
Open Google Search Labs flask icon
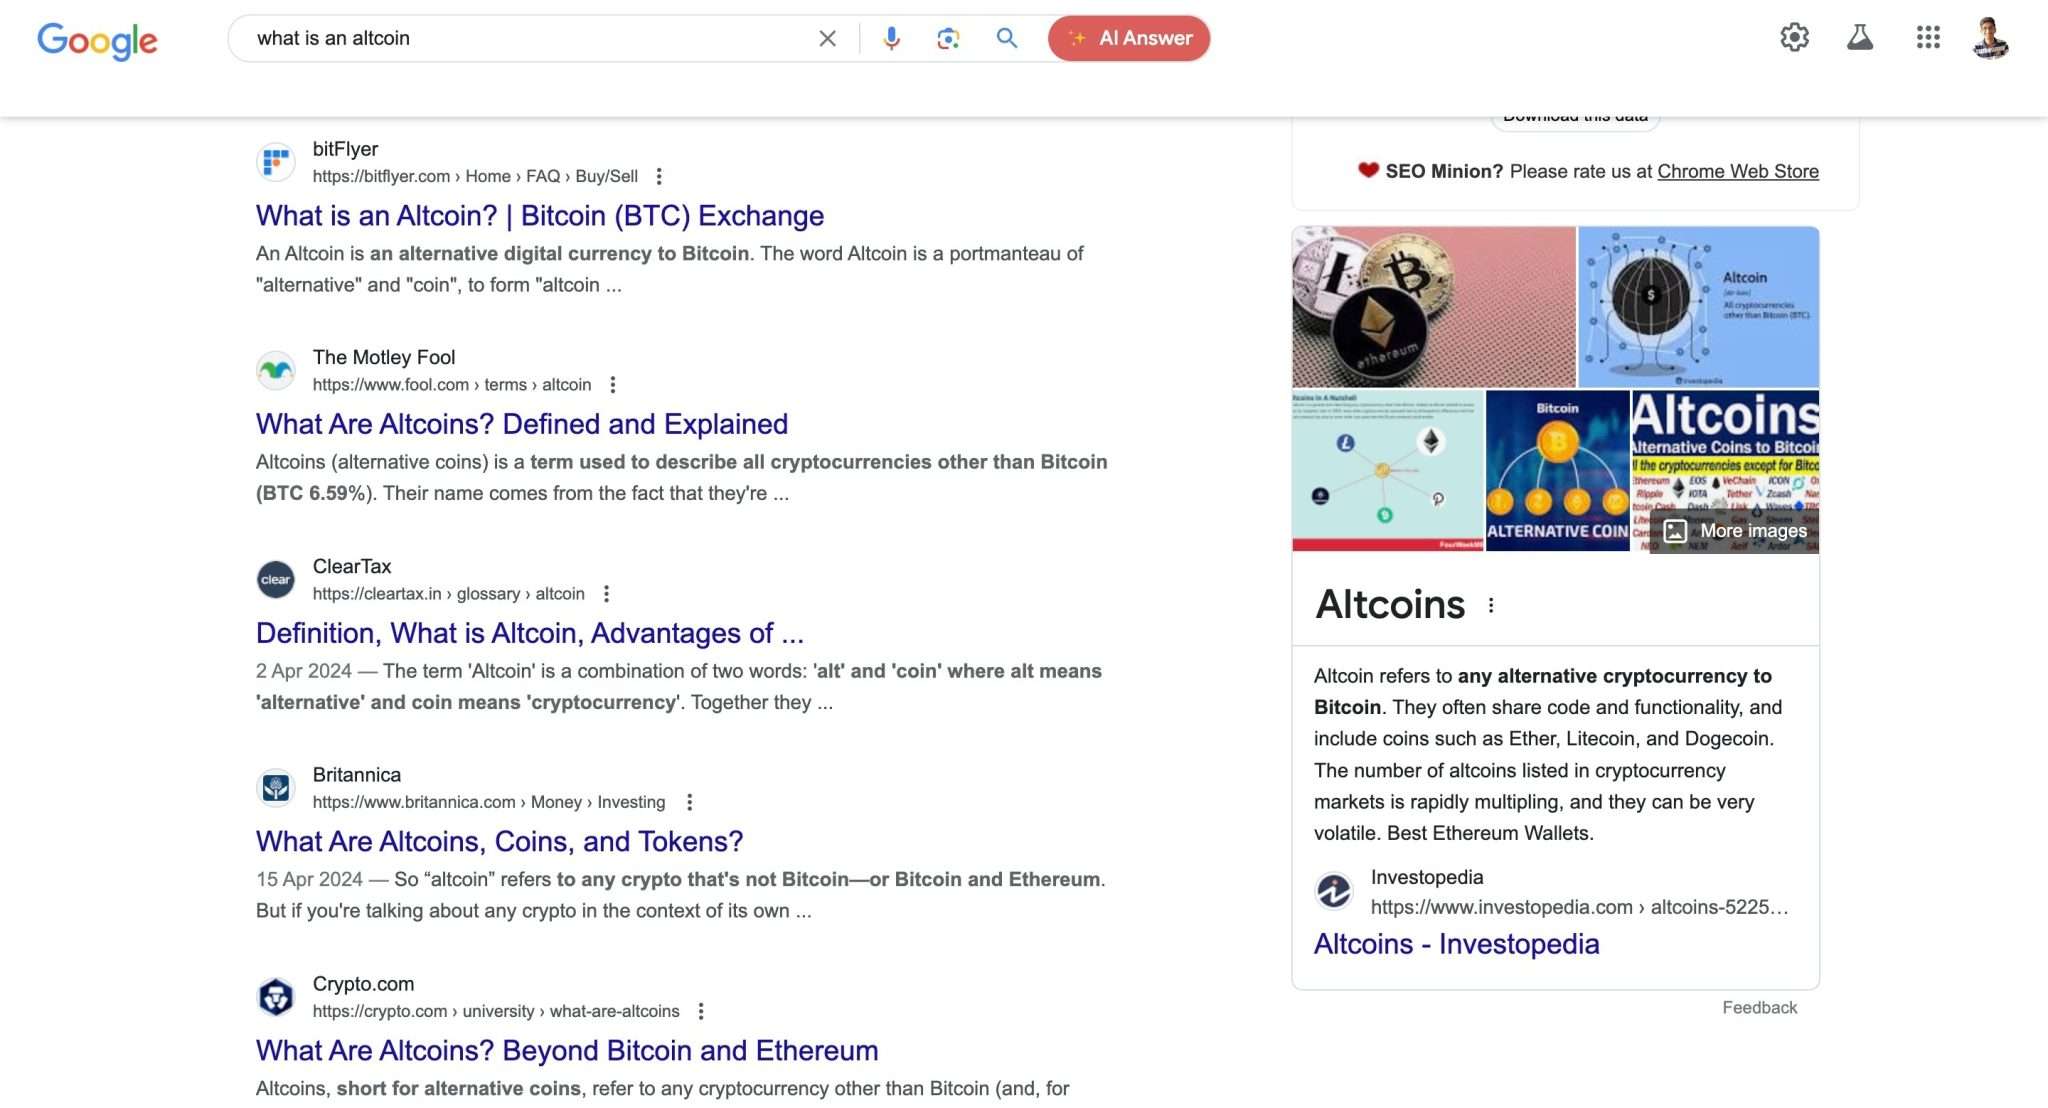(1862, 37)
